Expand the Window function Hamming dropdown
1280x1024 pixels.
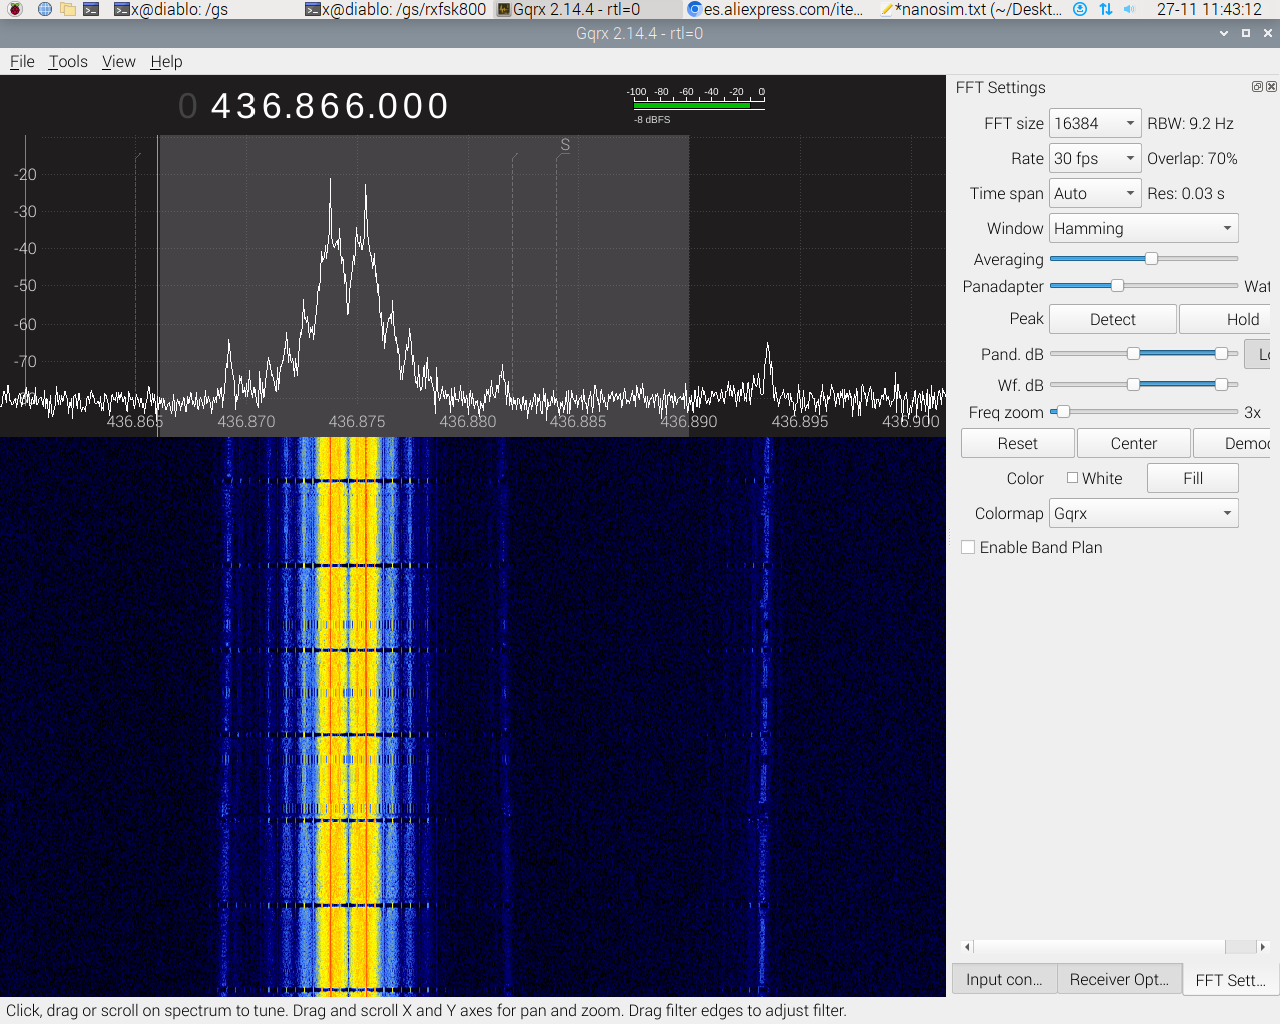(1143, 228)
